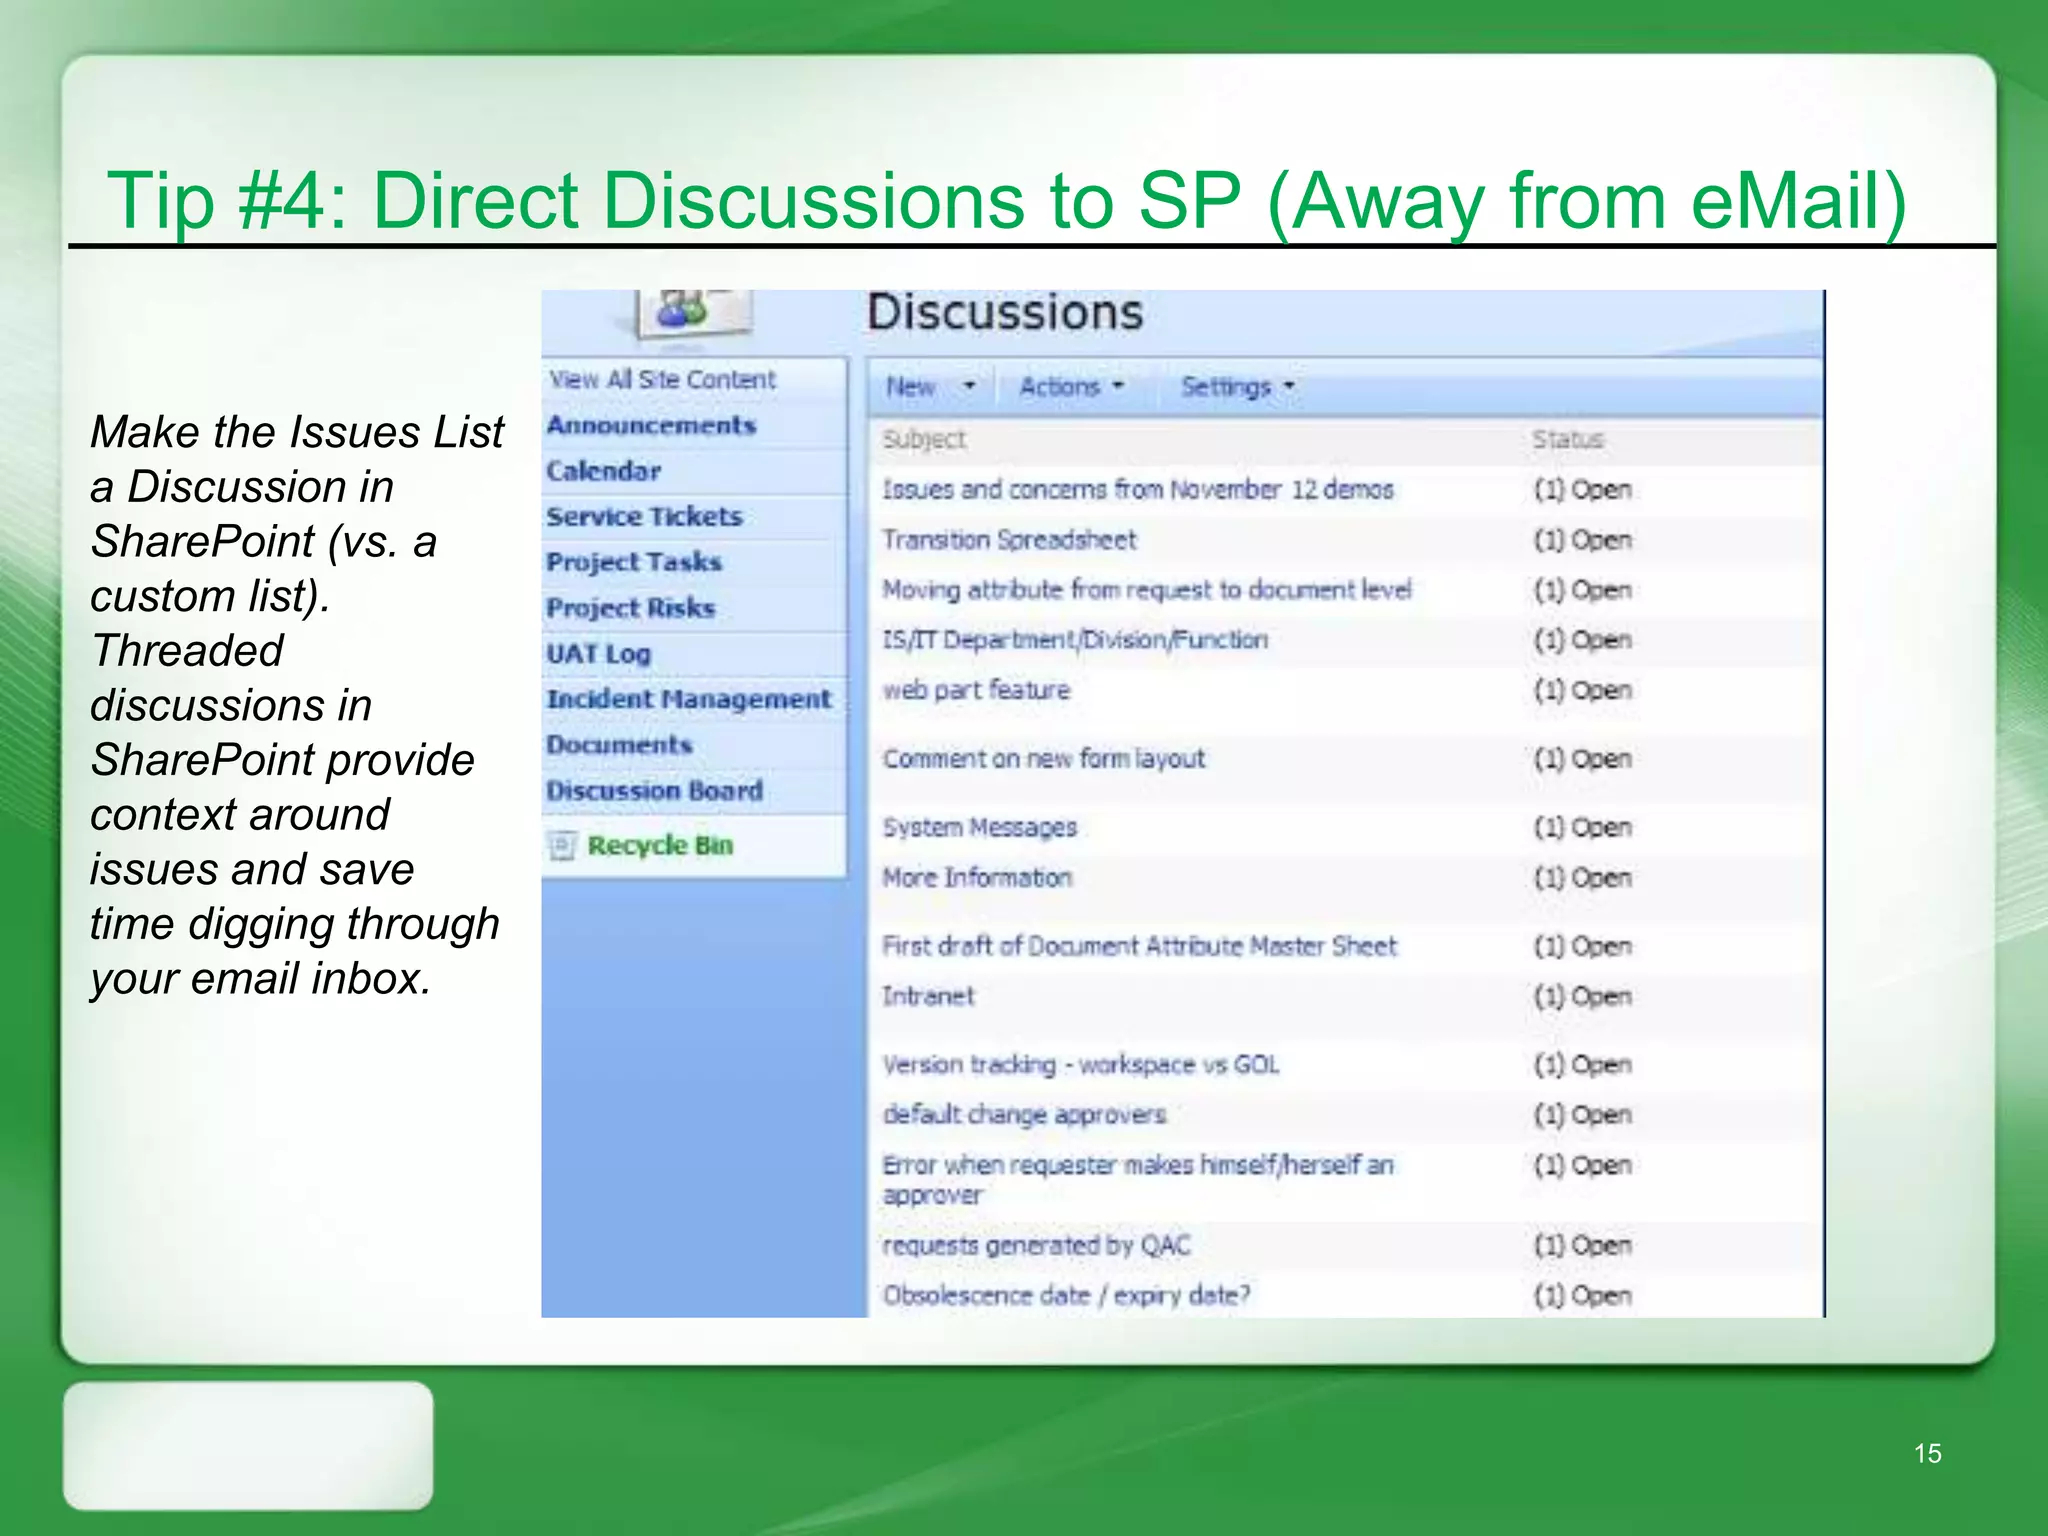The image size is (2048, 1536).
Task: Click the Recycle Bin icon
Action: (563, 846)
